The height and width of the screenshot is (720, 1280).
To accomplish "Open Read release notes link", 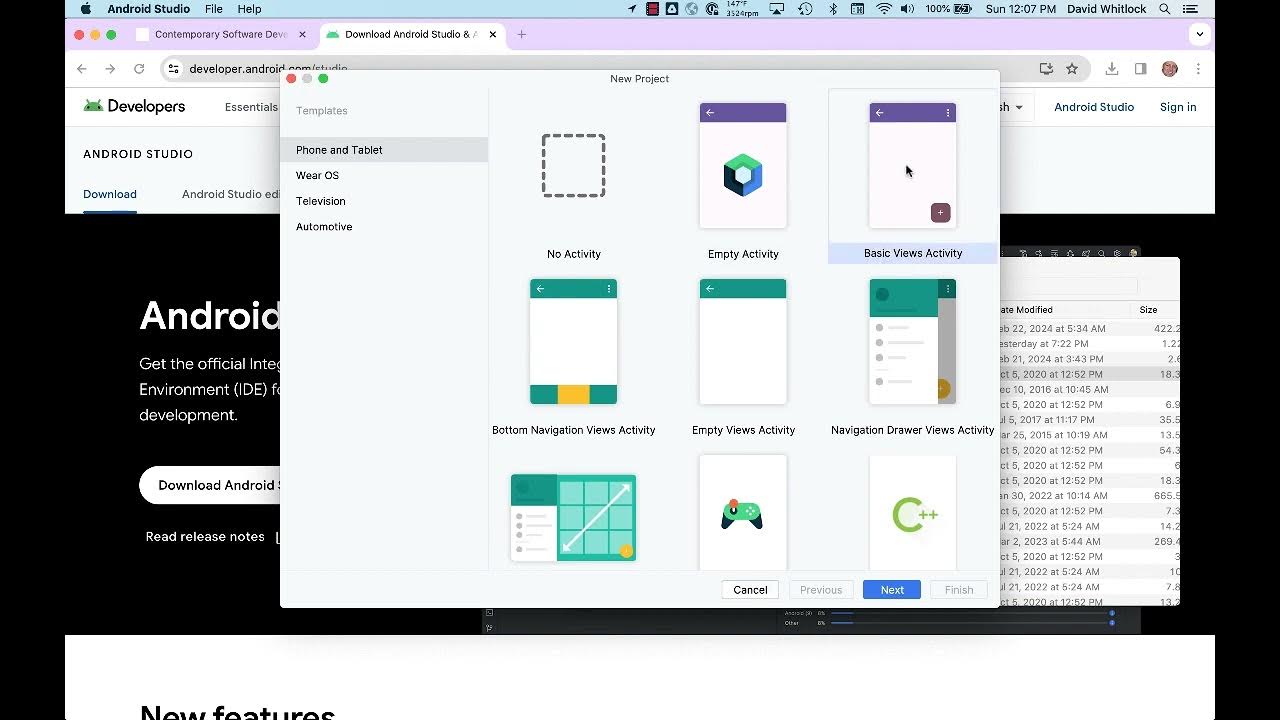I will [205, 537].
